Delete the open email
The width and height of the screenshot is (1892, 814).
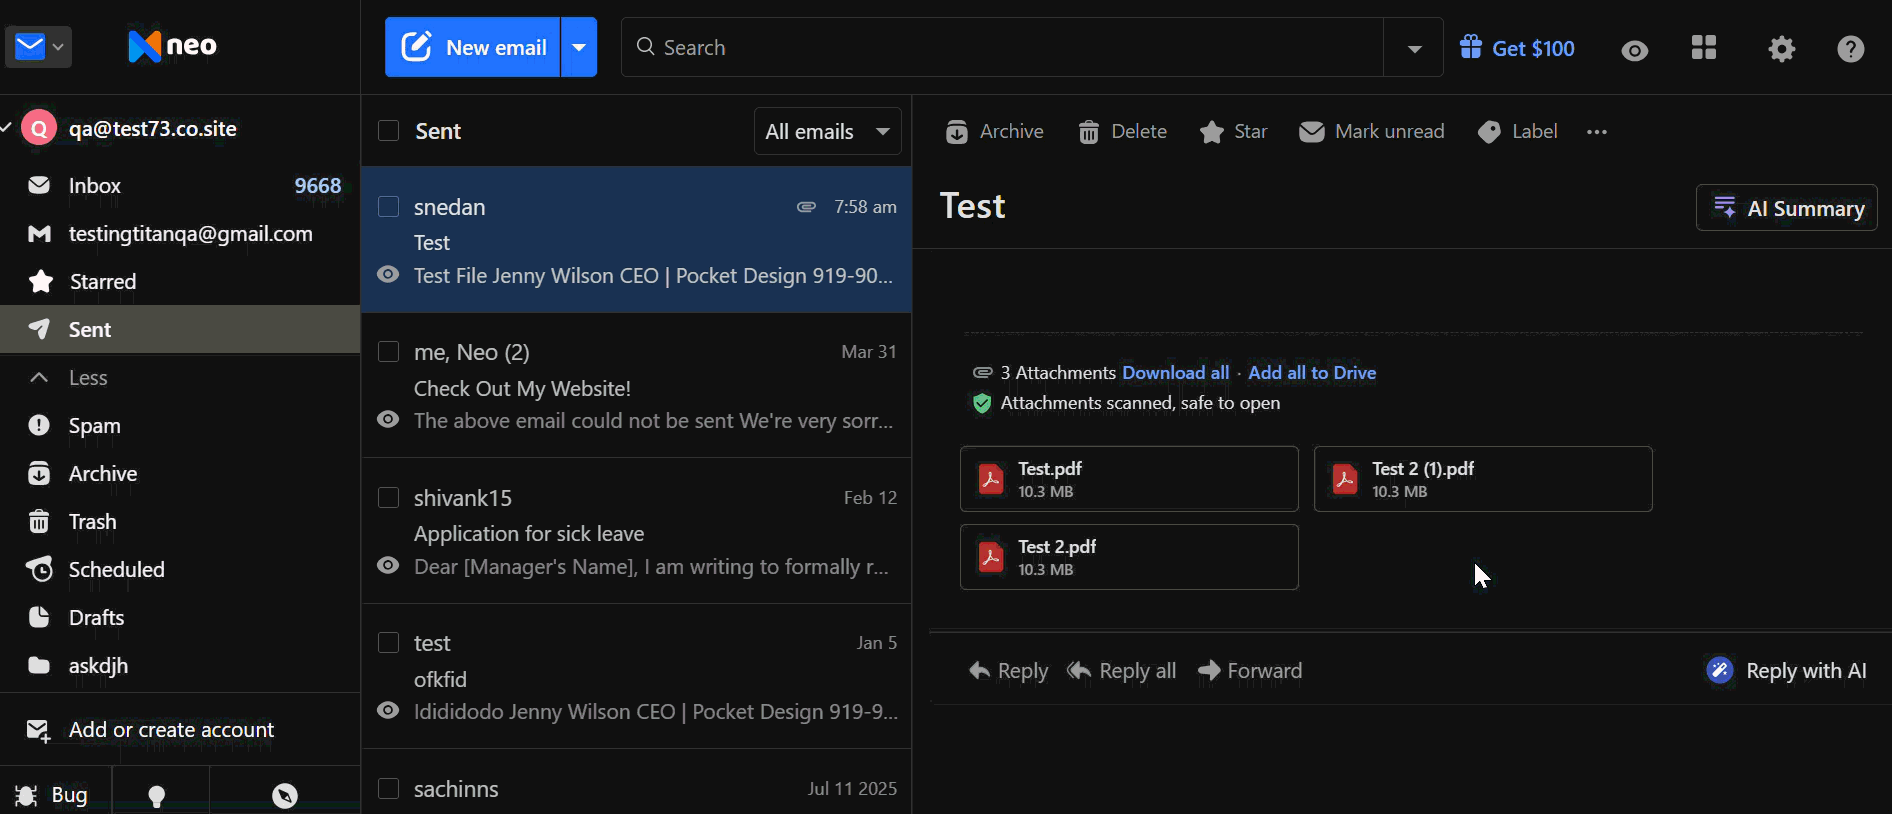click(x=1122, y=132)
